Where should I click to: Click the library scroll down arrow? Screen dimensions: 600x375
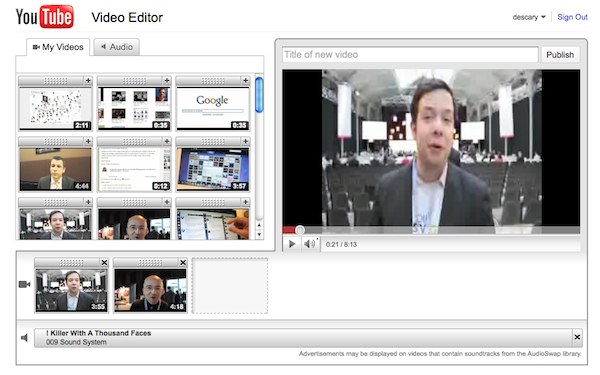point(259,234)
